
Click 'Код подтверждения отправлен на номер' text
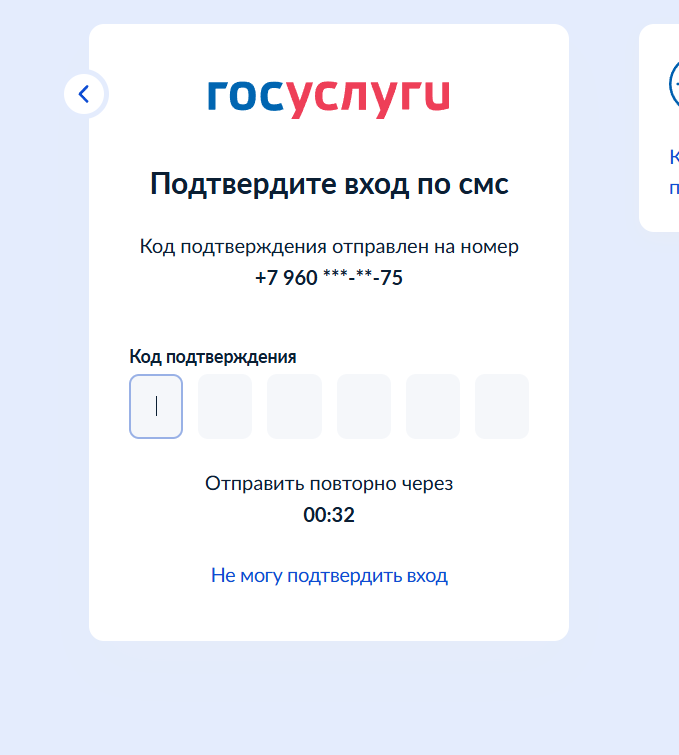click(329, 247)
